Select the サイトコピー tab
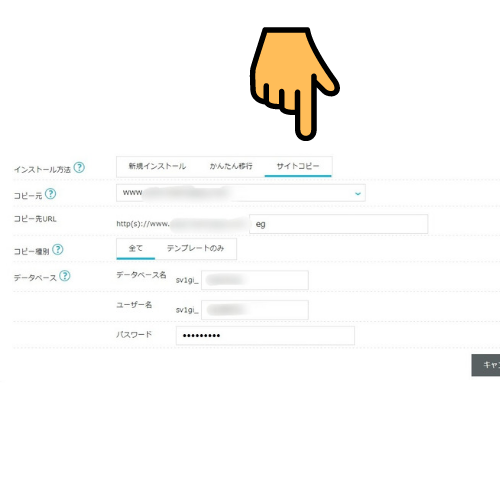The height and width of the screenshot is (500, 500). 298,166
